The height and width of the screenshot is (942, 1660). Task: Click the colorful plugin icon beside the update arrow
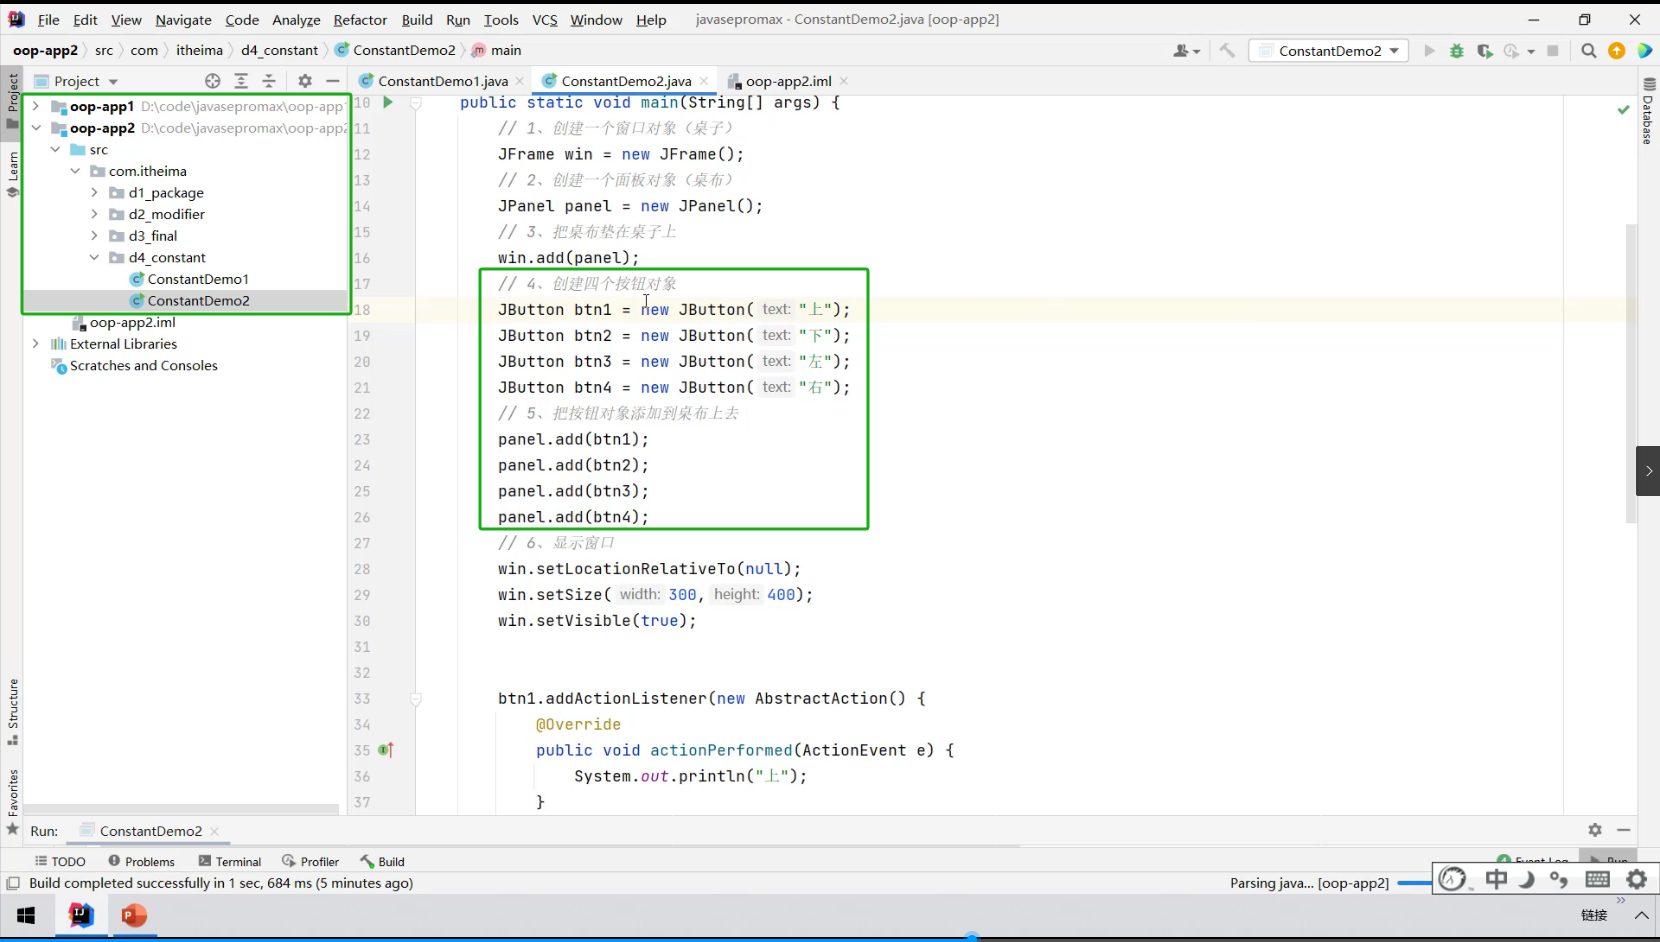(x=1645, y=51)
